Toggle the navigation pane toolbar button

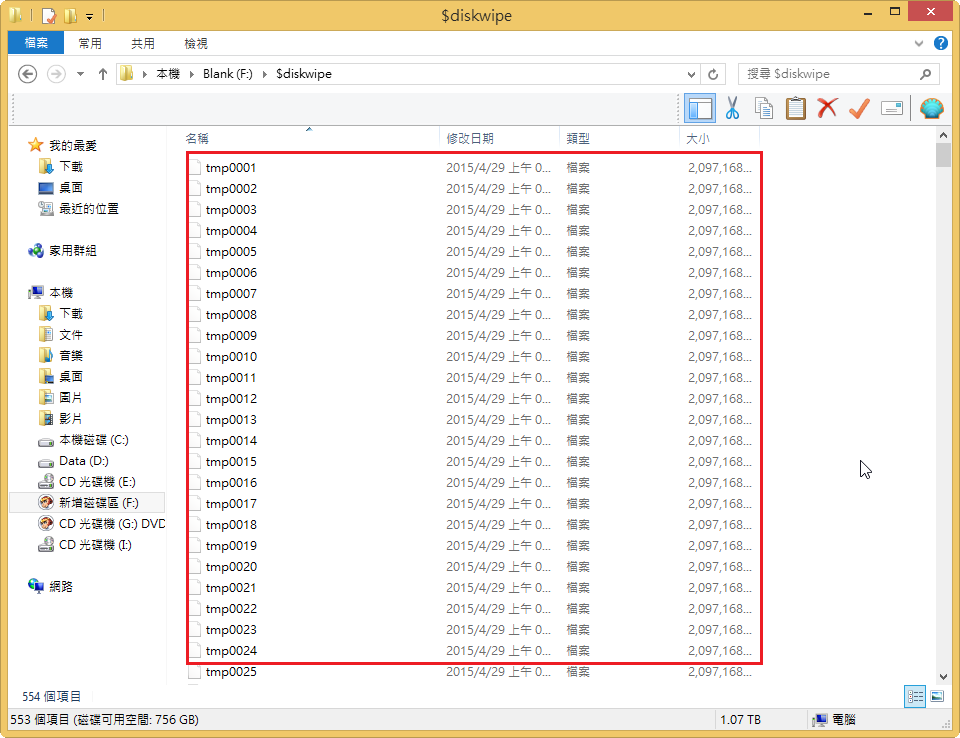click(700, 108)
